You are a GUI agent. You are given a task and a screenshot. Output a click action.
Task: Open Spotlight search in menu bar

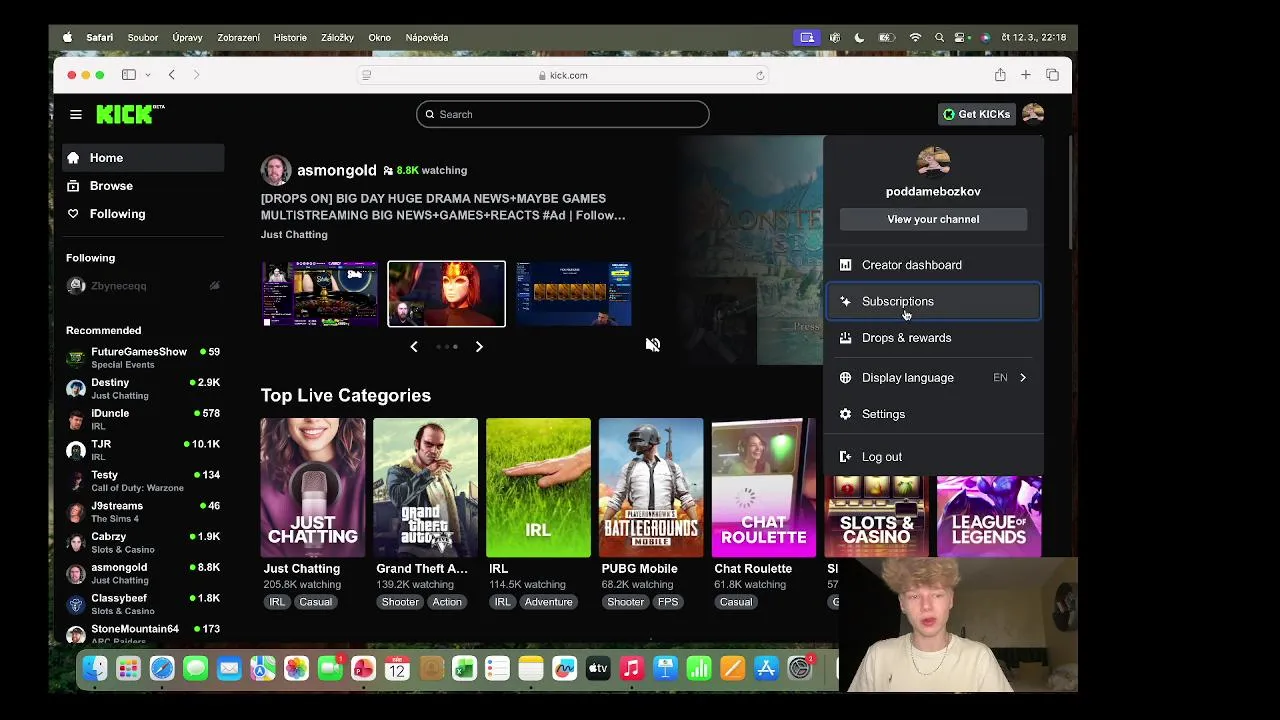(939, 38)
